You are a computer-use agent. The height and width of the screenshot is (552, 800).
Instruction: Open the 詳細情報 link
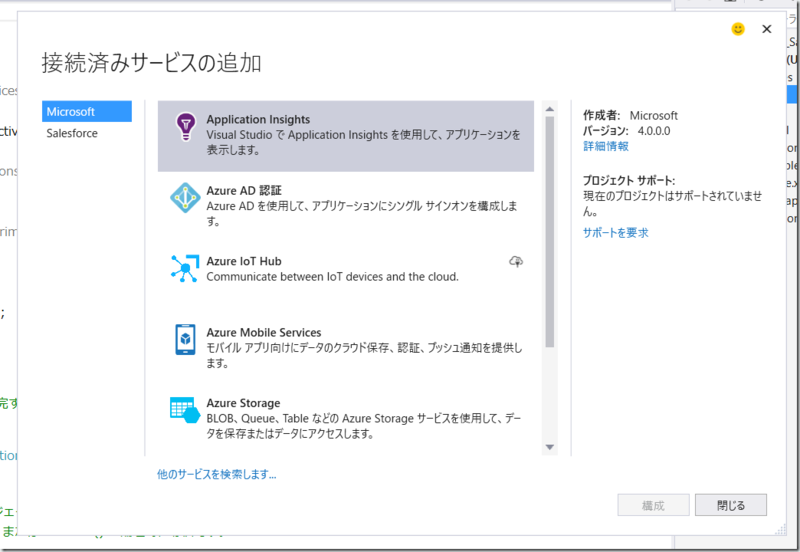pos(606,146)
